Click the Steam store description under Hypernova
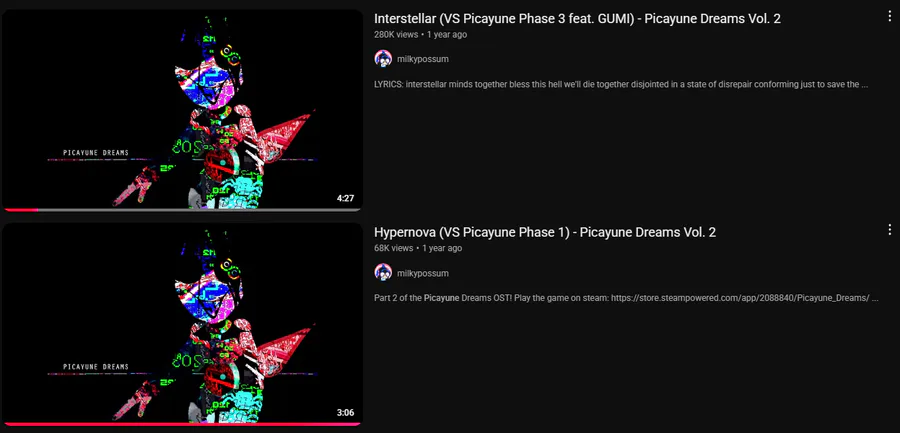The width and height of the screenshot is (900, 433). tap(626, 298)
